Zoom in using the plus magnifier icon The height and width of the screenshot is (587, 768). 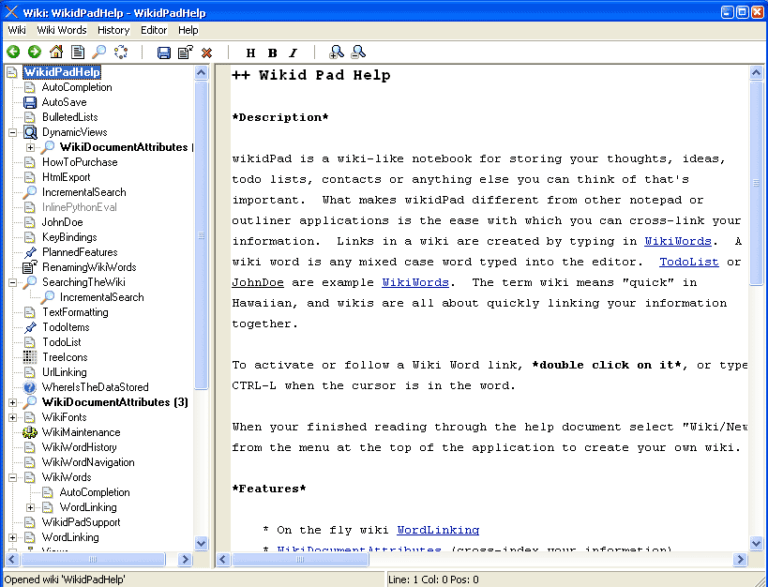(x=336, y=52)
